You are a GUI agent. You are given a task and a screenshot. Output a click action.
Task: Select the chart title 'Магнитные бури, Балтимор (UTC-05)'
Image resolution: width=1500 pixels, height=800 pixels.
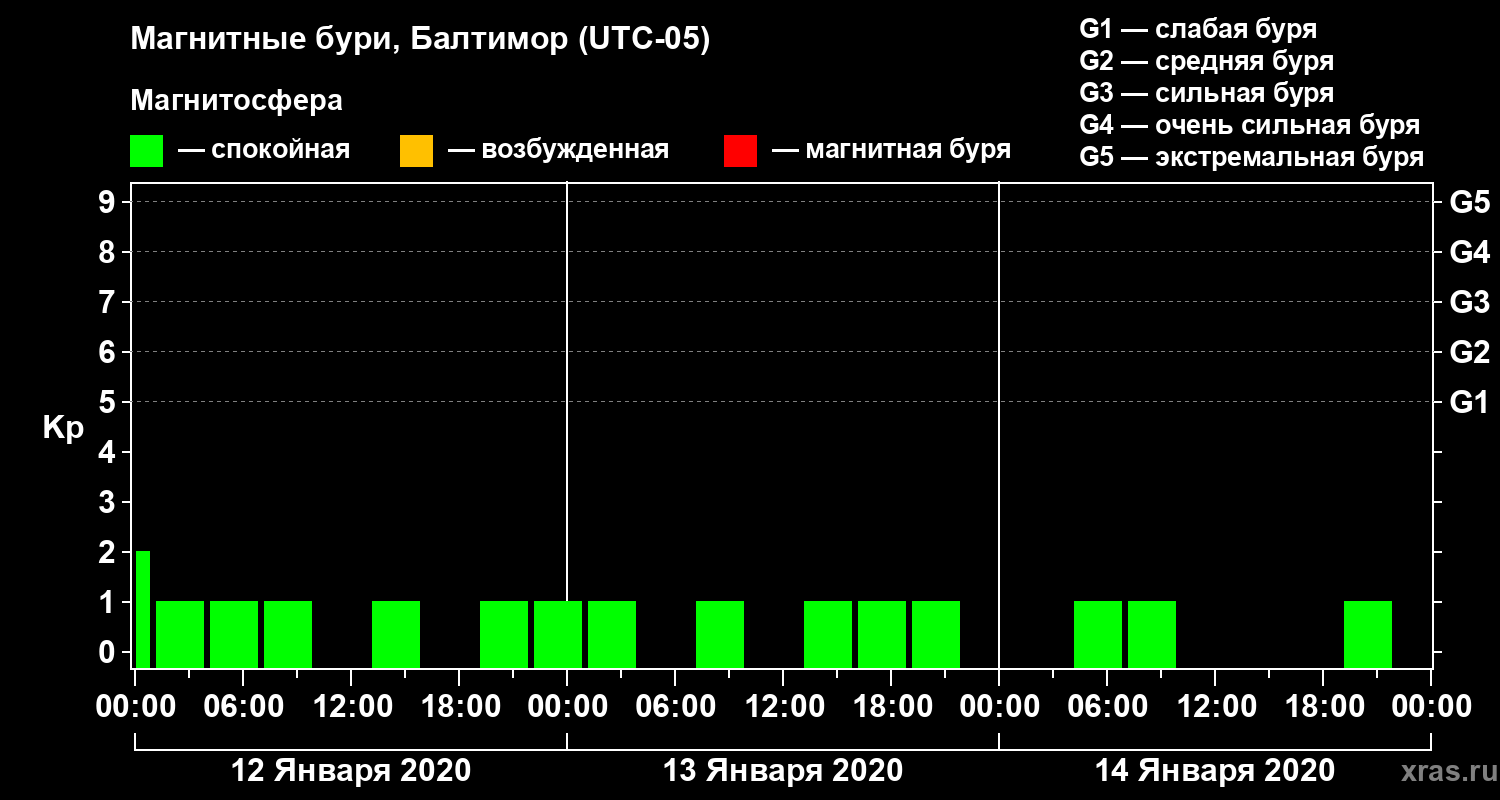pyautogui.click(x=420, y=40)
